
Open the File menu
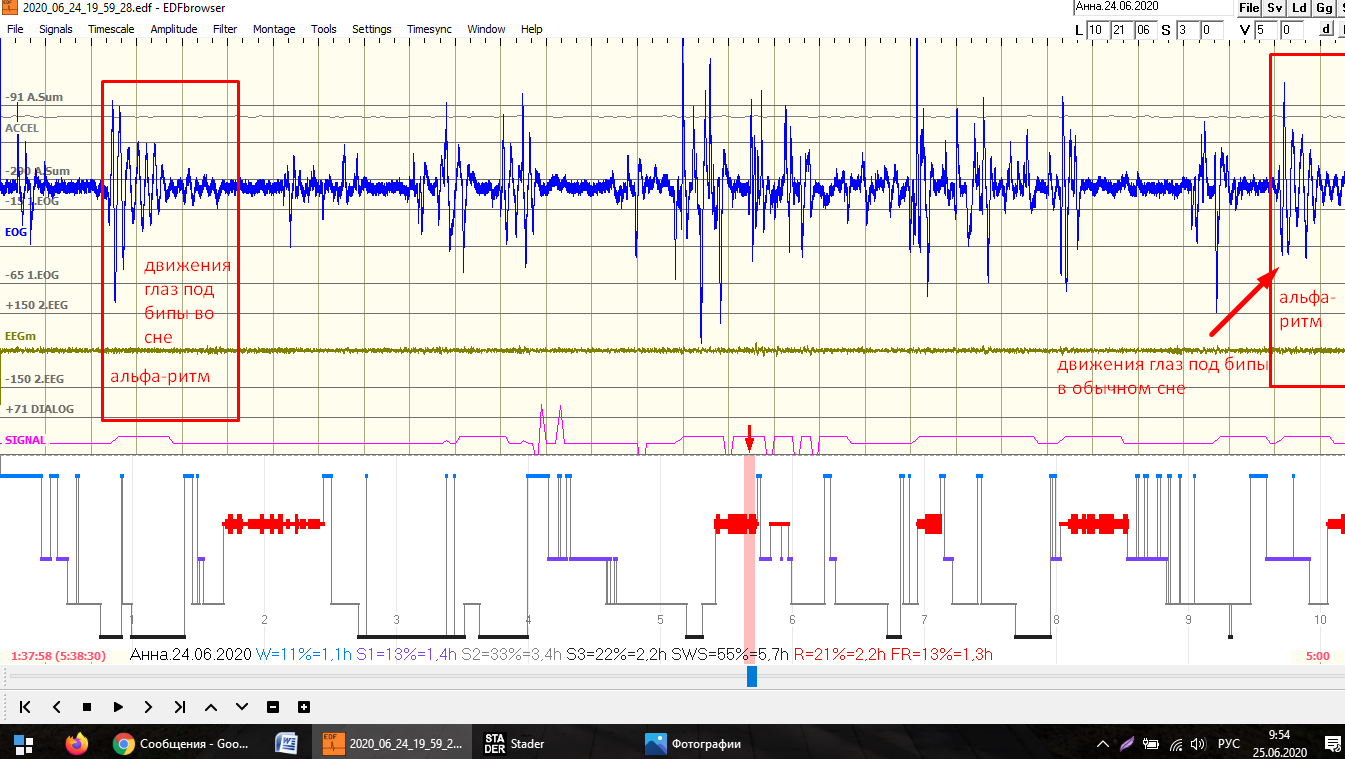click(x=15, y=29)
